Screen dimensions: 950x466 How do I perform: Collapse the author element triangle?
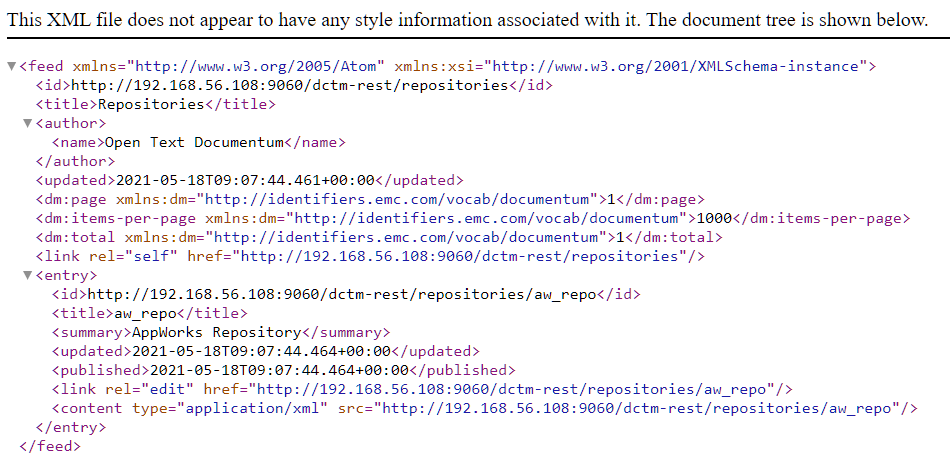pos(27,124)
